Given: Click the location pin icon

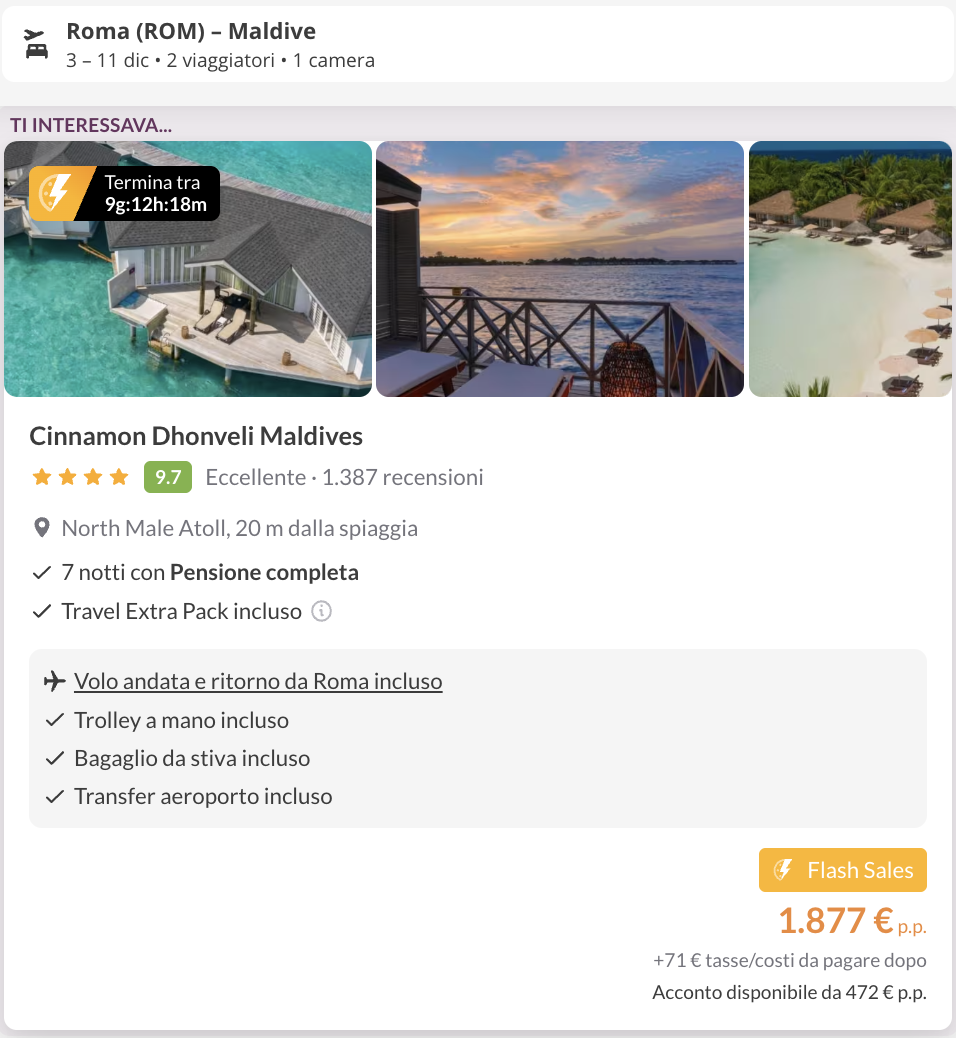Looking at the screenshot, I should (x=42, y=528).
